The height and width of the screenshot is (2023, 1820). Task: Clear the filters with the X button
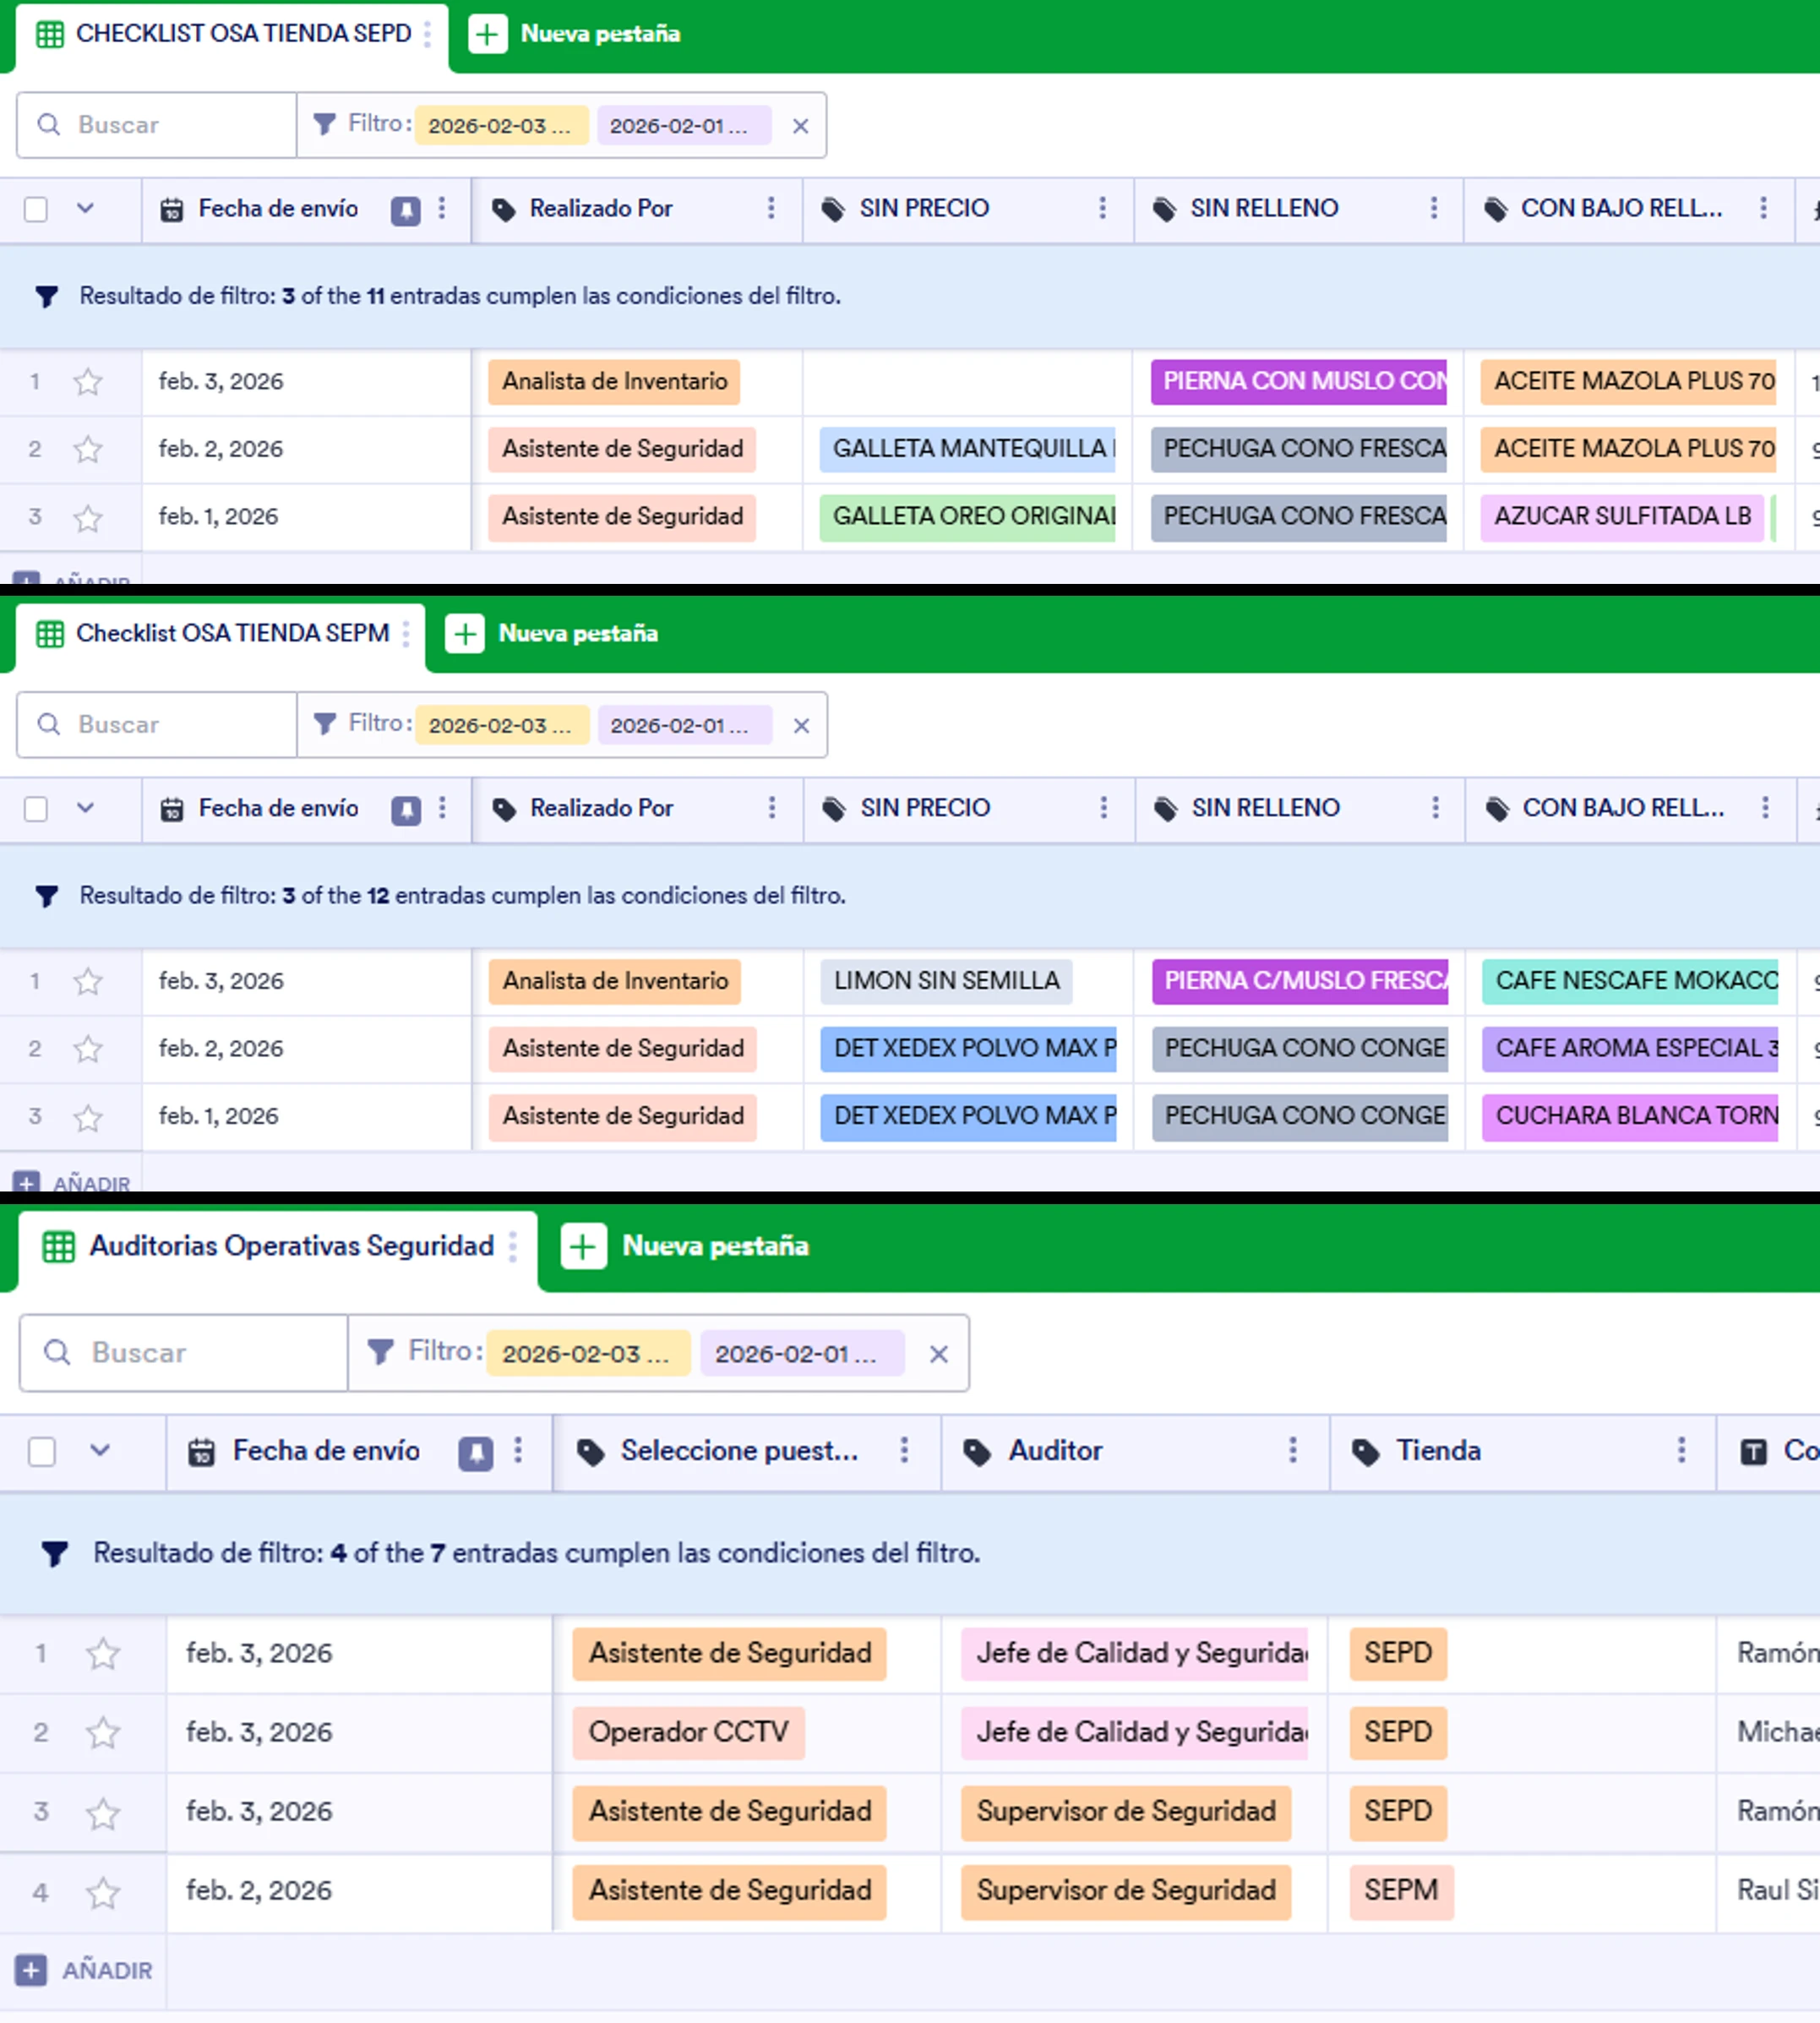pos(800,125)
